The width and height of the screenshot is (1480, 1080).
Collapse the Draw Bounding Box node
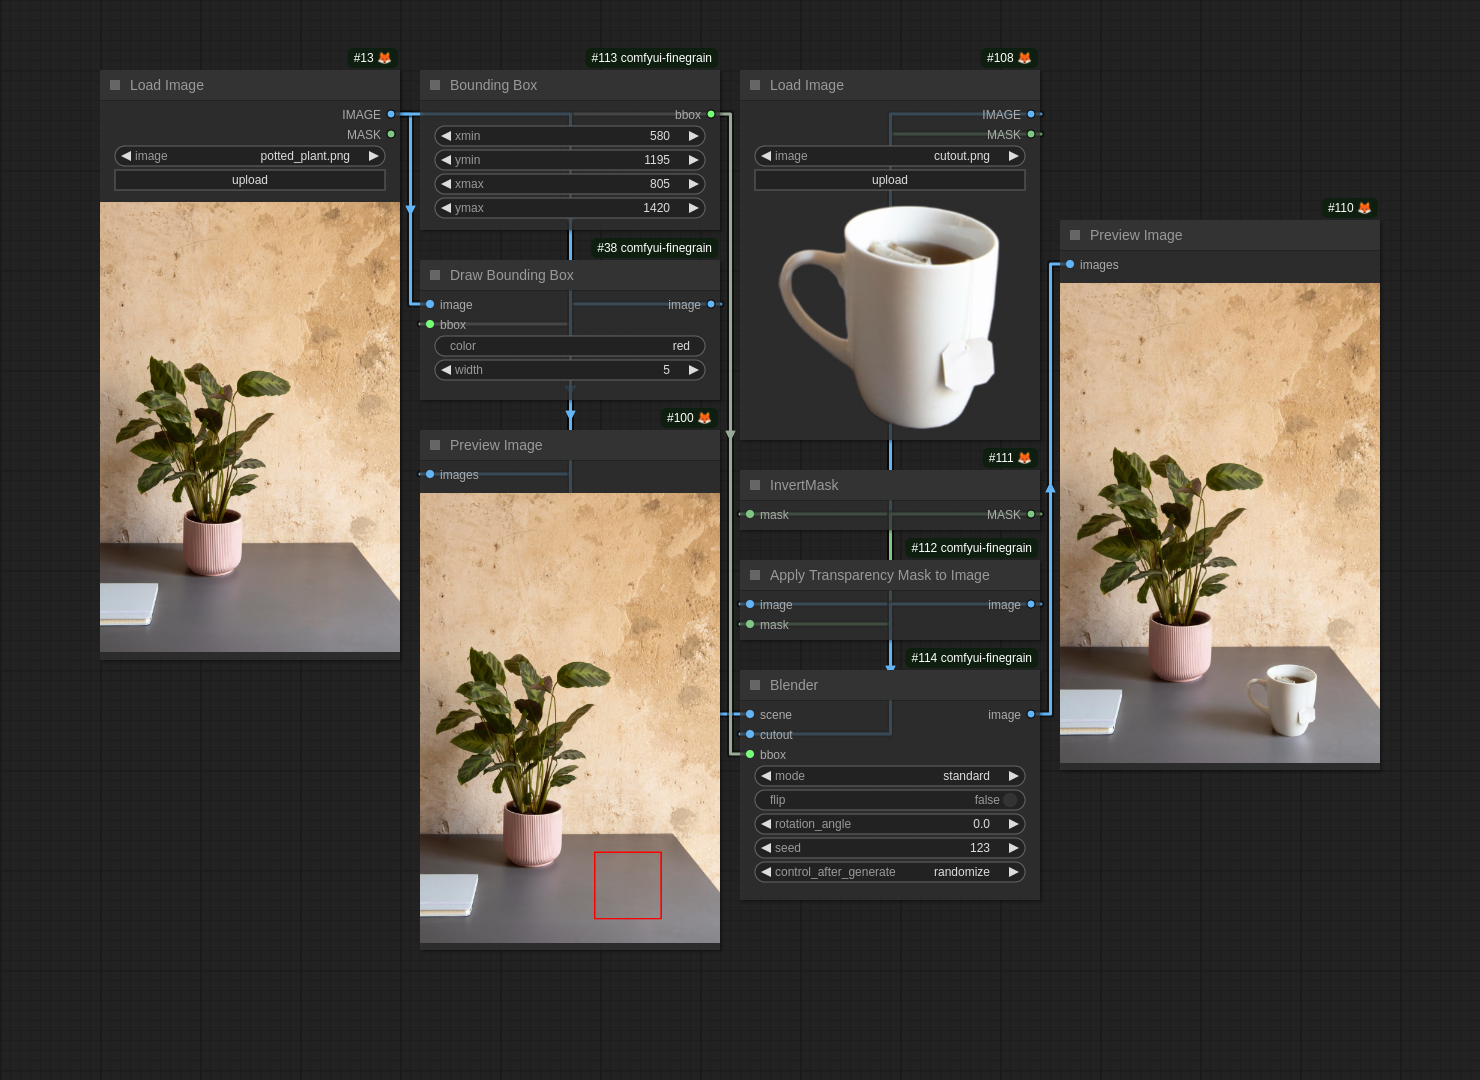pos(435,275)
